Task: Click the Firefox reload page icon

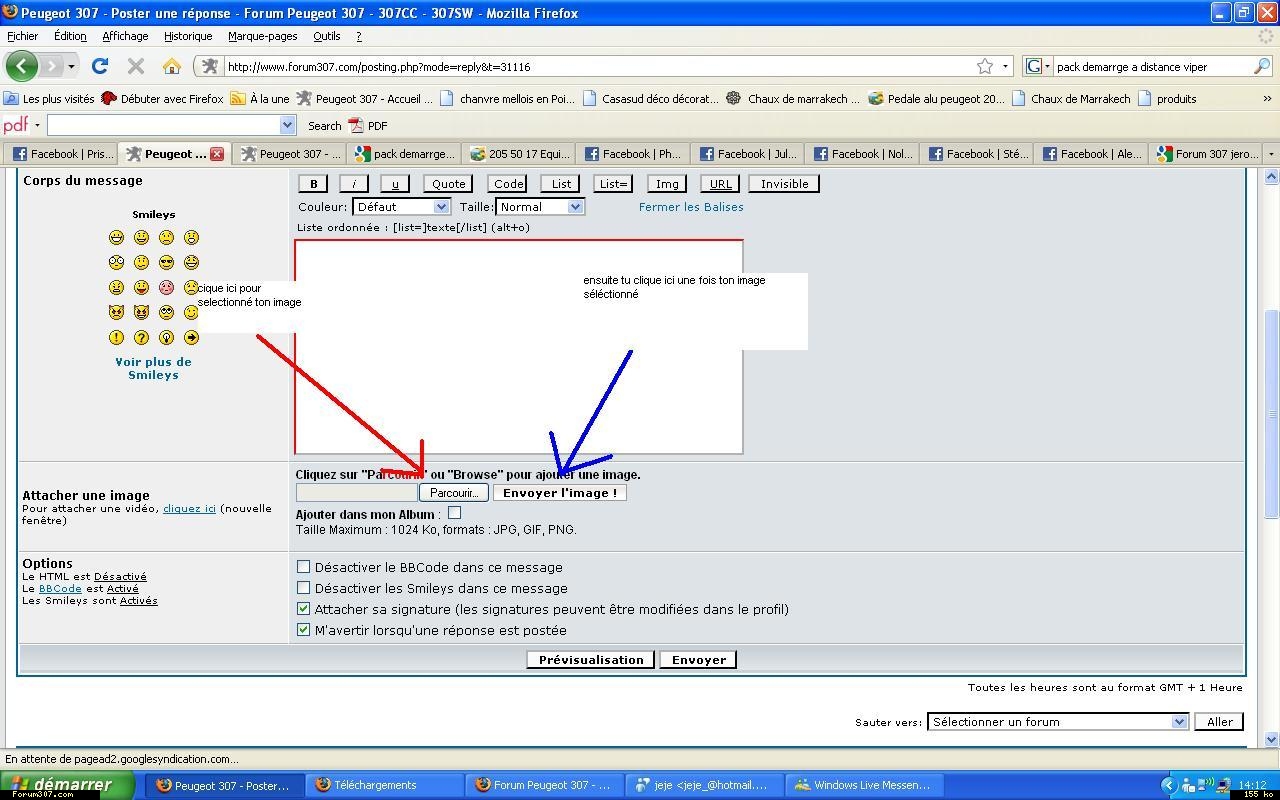Action: coord(99,66)
